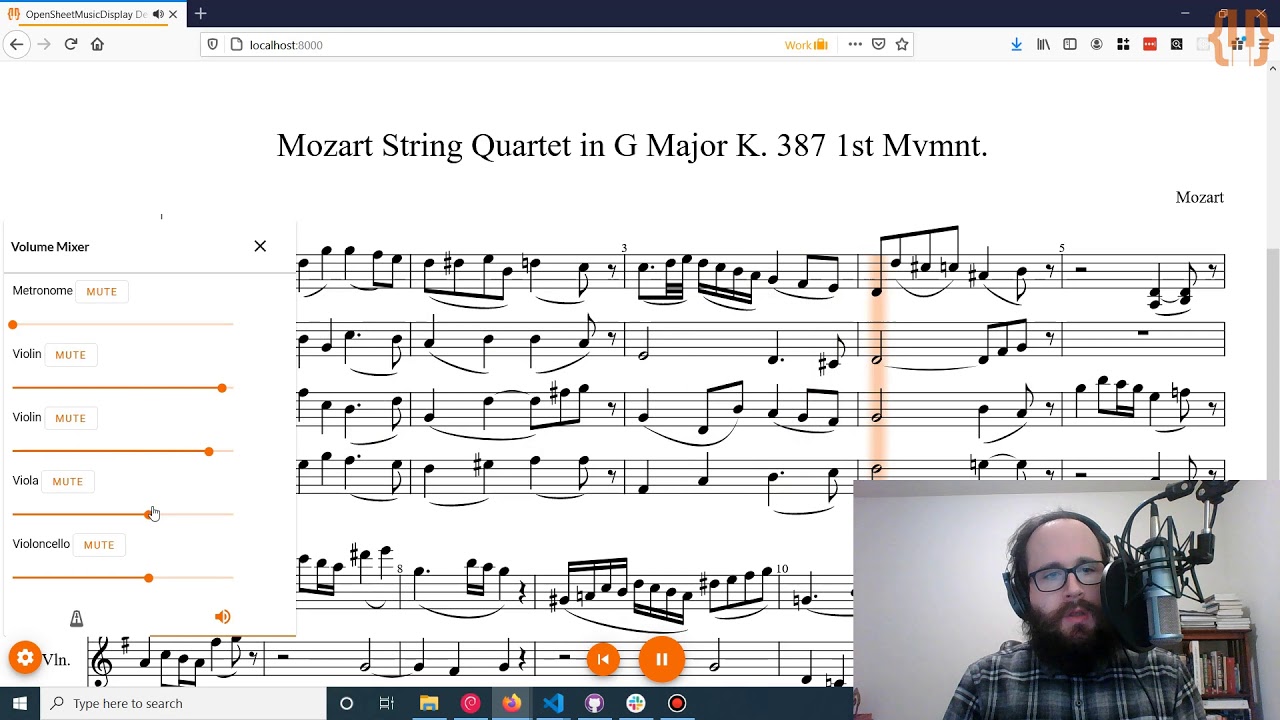
Task: Close the OpenSheetMusicDisplay browser tab
Action: 173,14
